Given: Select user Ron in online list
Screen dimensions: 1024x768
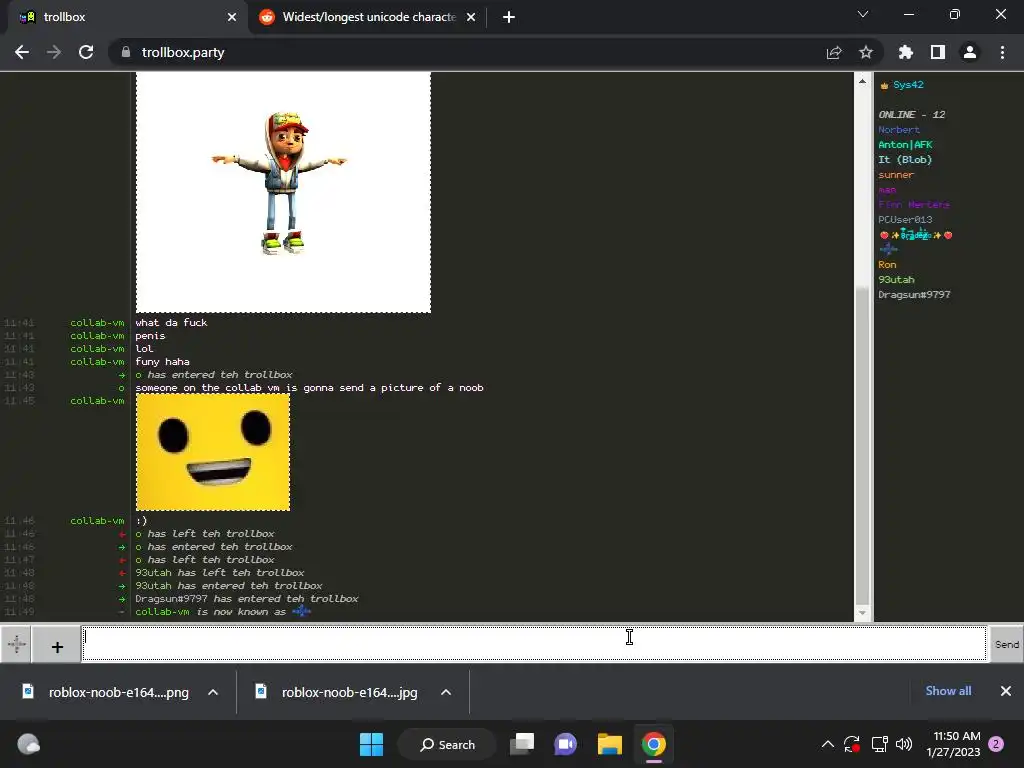Looking at the screenshot, I should [x=887, y=264].
